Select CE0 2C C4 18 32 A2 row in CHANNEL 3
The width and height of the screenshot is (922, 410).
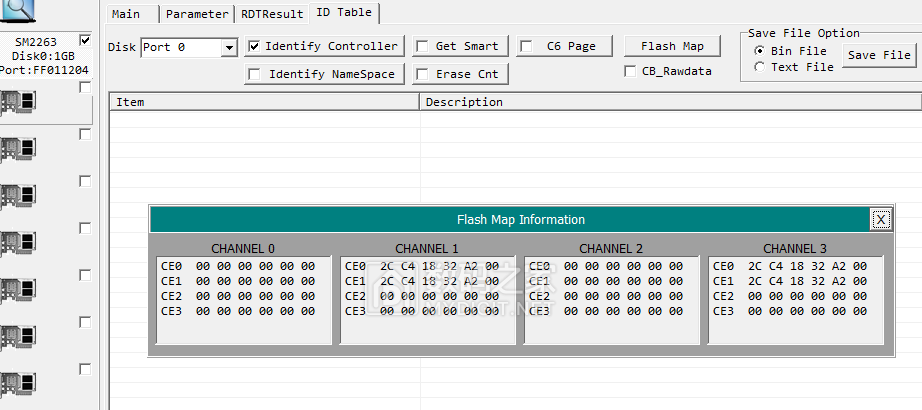pos(790,266)
